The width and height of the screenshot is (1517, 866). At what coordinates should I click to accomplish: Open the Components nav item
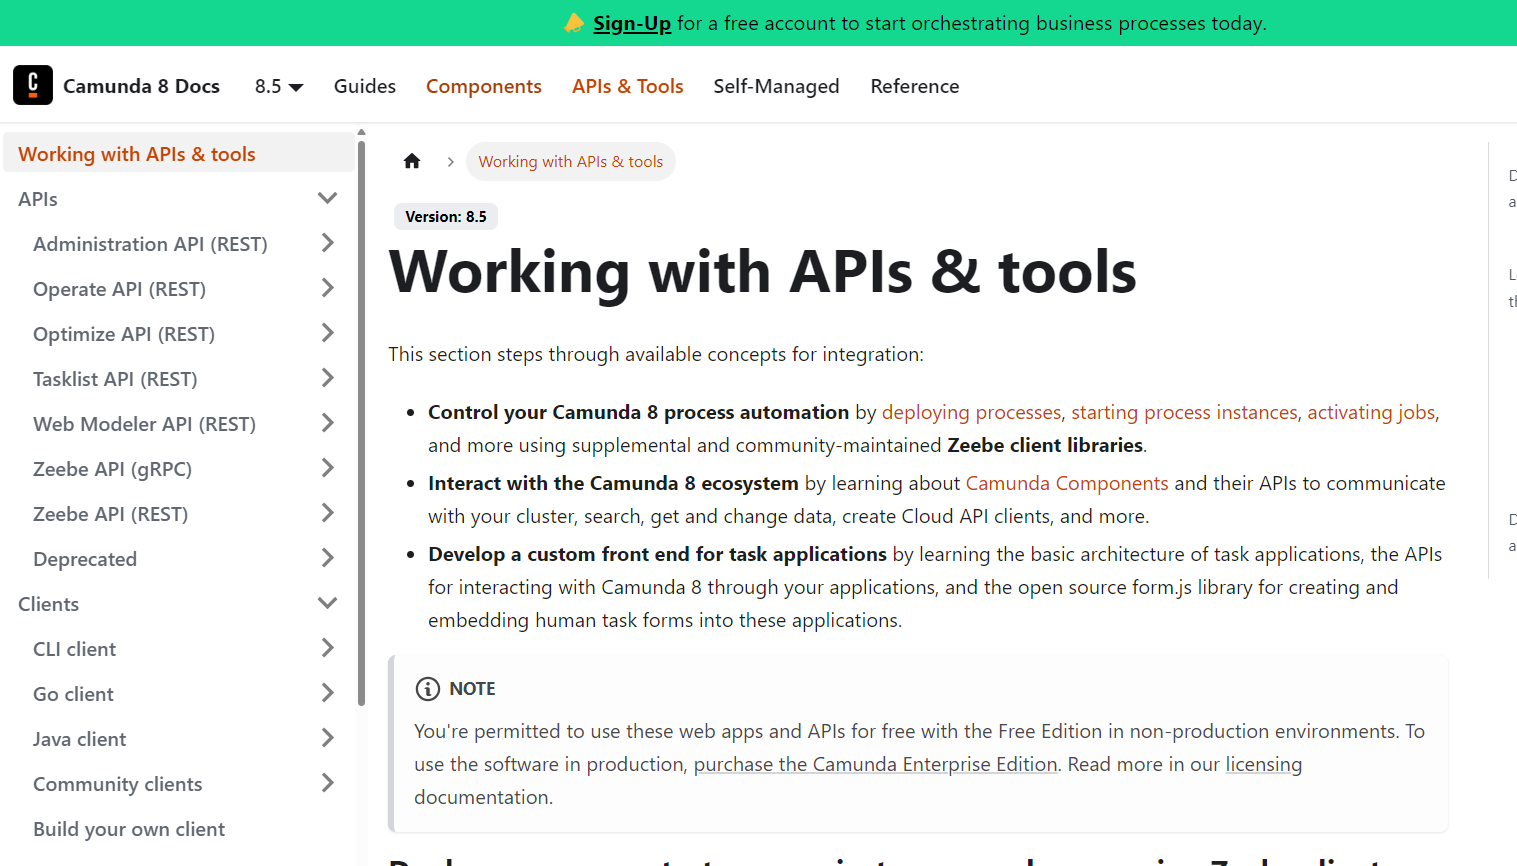(x=484, y=86)
